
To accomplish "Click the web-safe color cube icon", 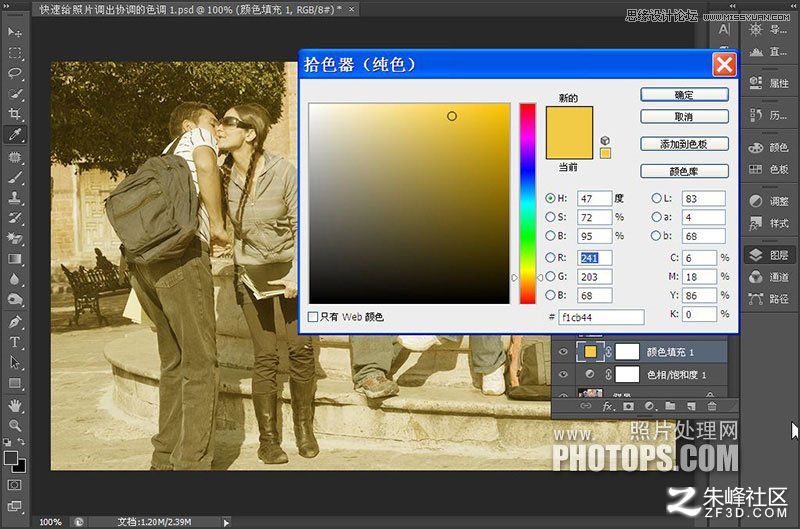I will [605, 140].
